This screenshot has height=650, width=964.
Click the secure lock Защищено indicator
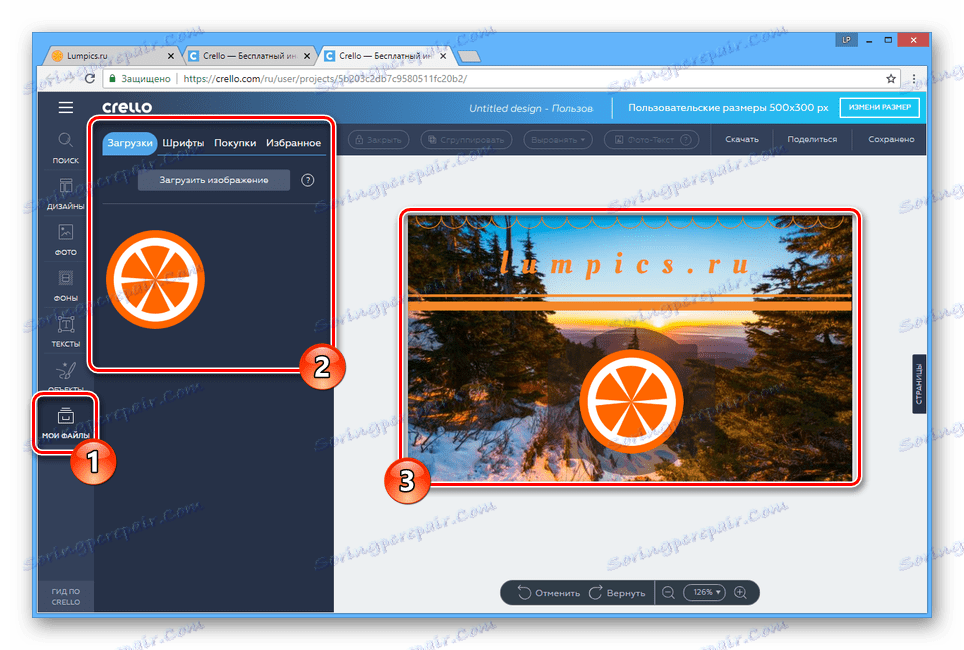click(x=139, y=79)
